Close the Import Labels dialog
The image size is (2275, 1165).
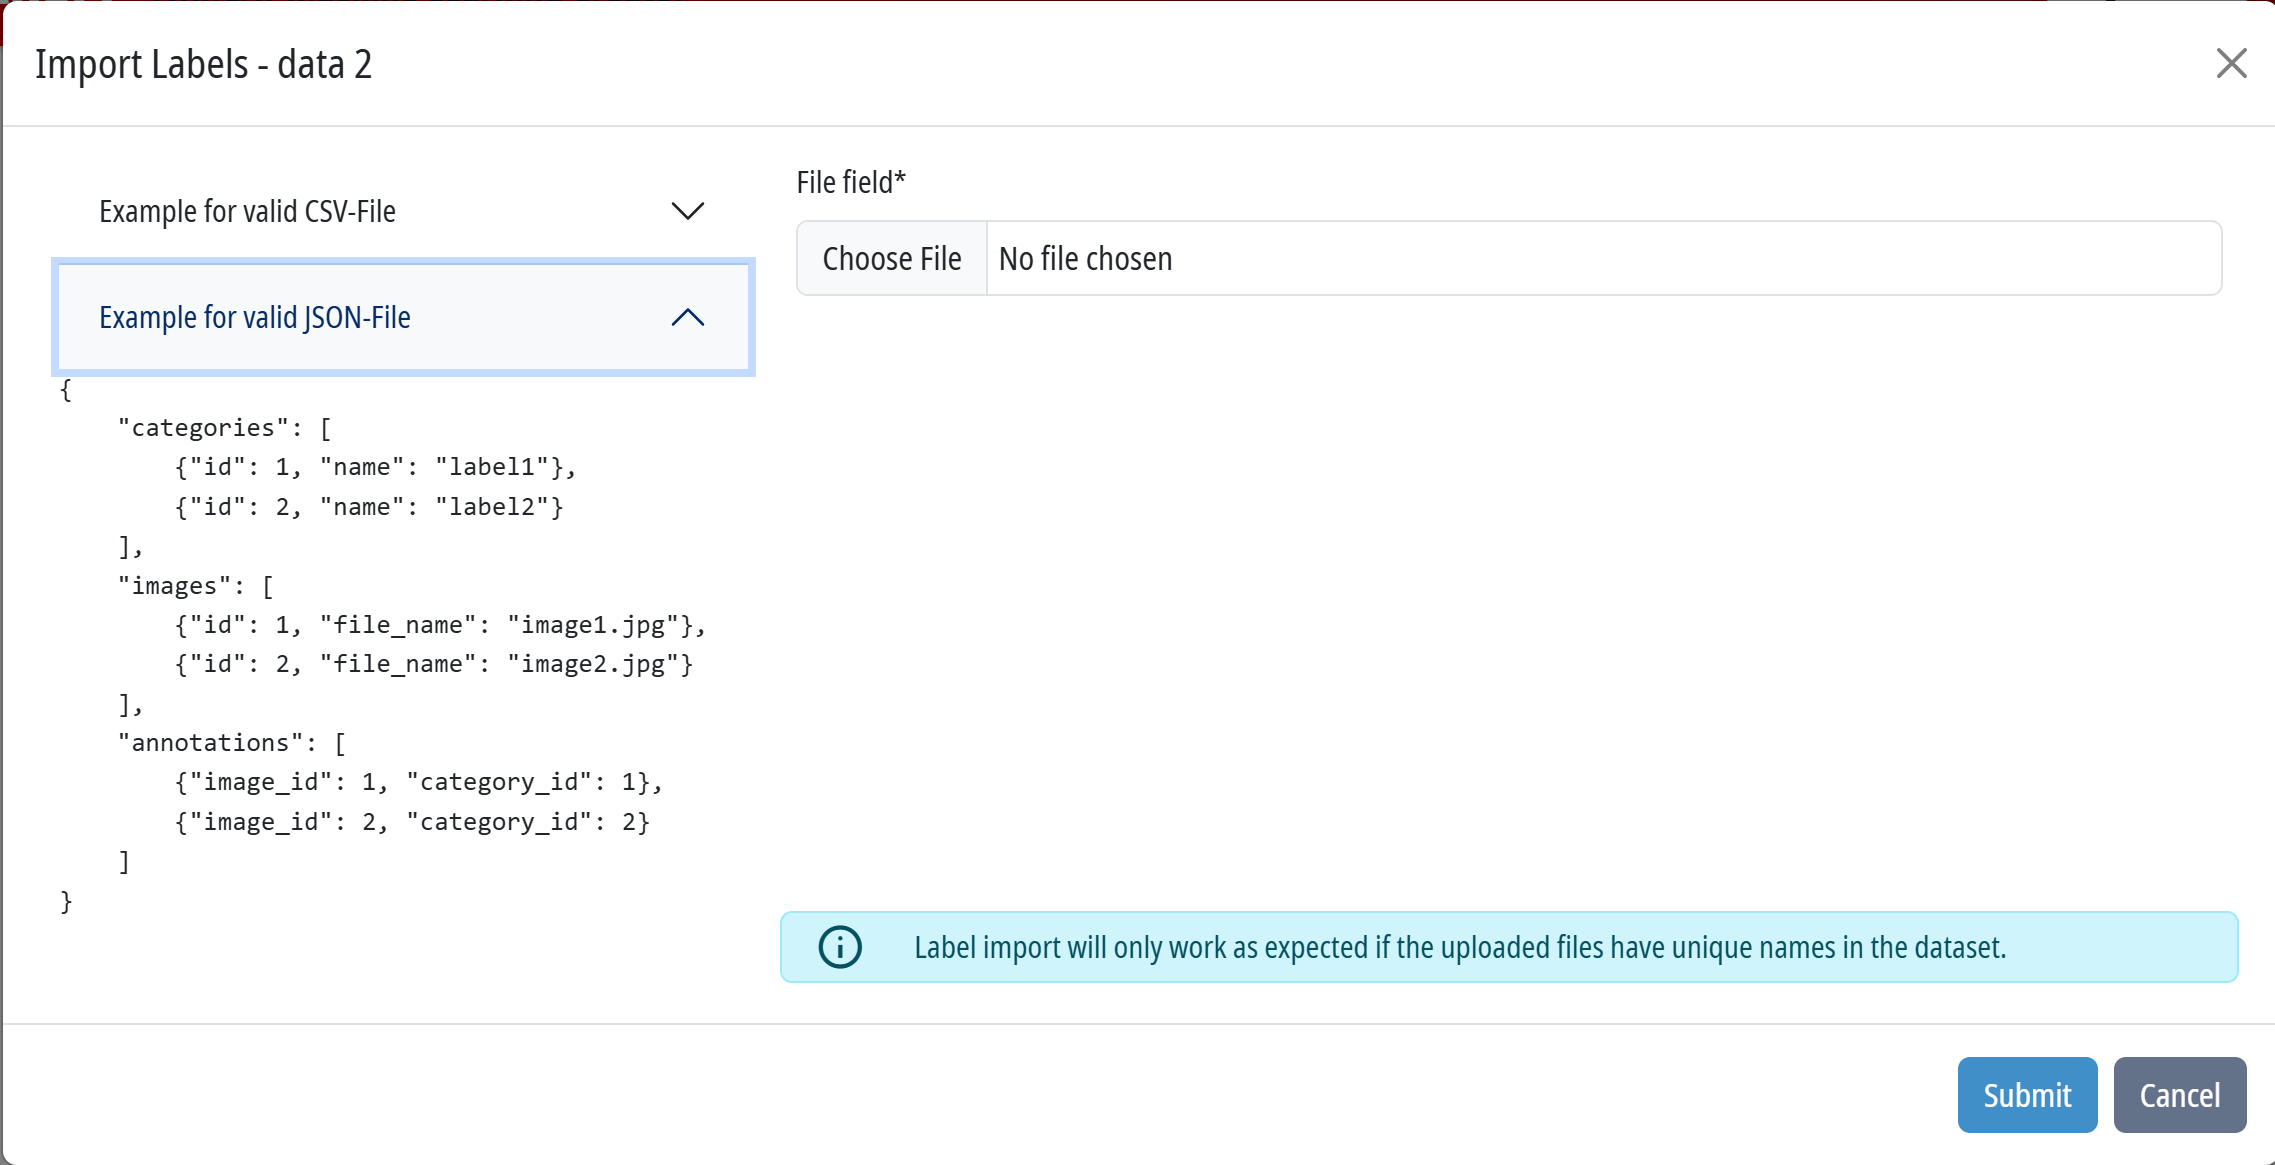[2231, 64]
